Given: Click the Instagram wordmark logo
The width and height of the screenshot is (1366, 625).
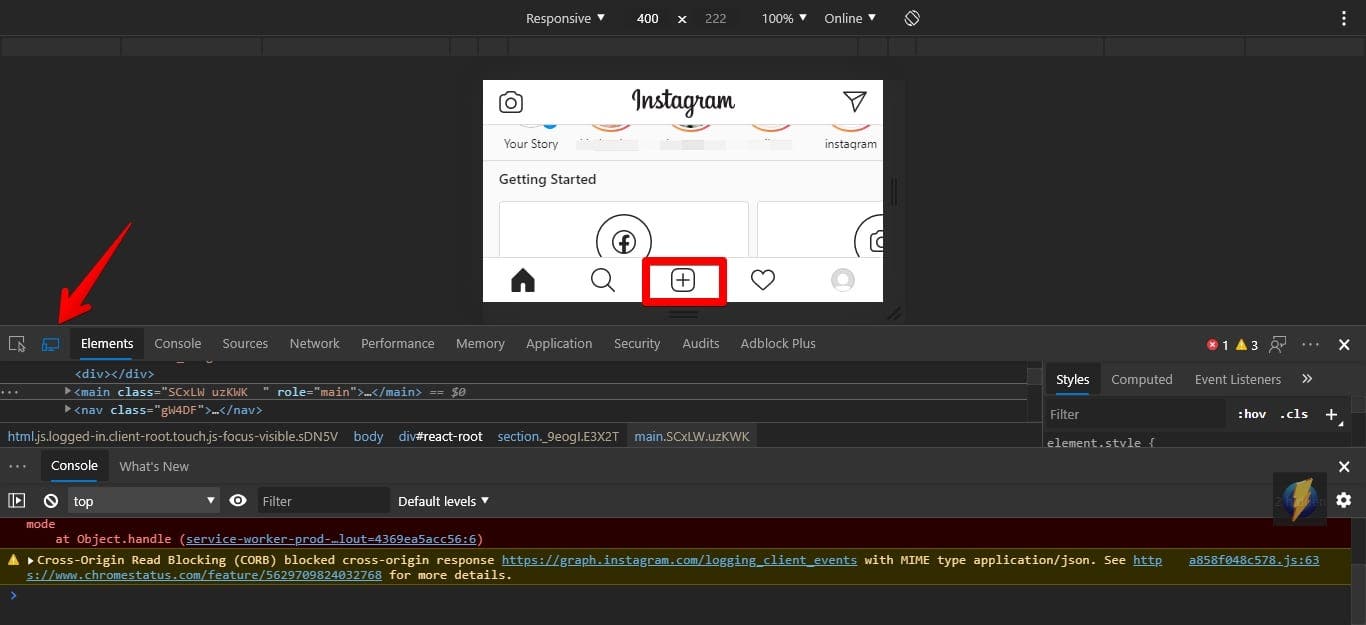Looking at the screenshot, I should 683,101.
